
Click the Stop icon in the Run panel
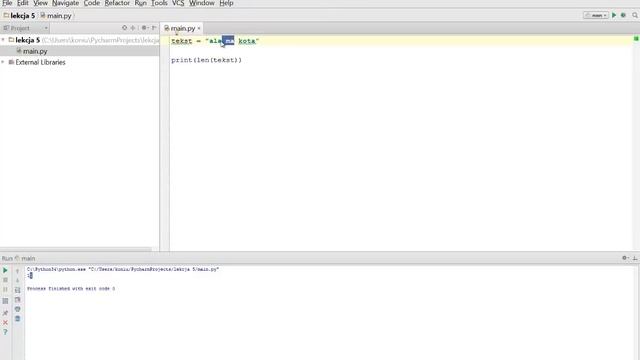pyautogui.click(x=5, y=280)
